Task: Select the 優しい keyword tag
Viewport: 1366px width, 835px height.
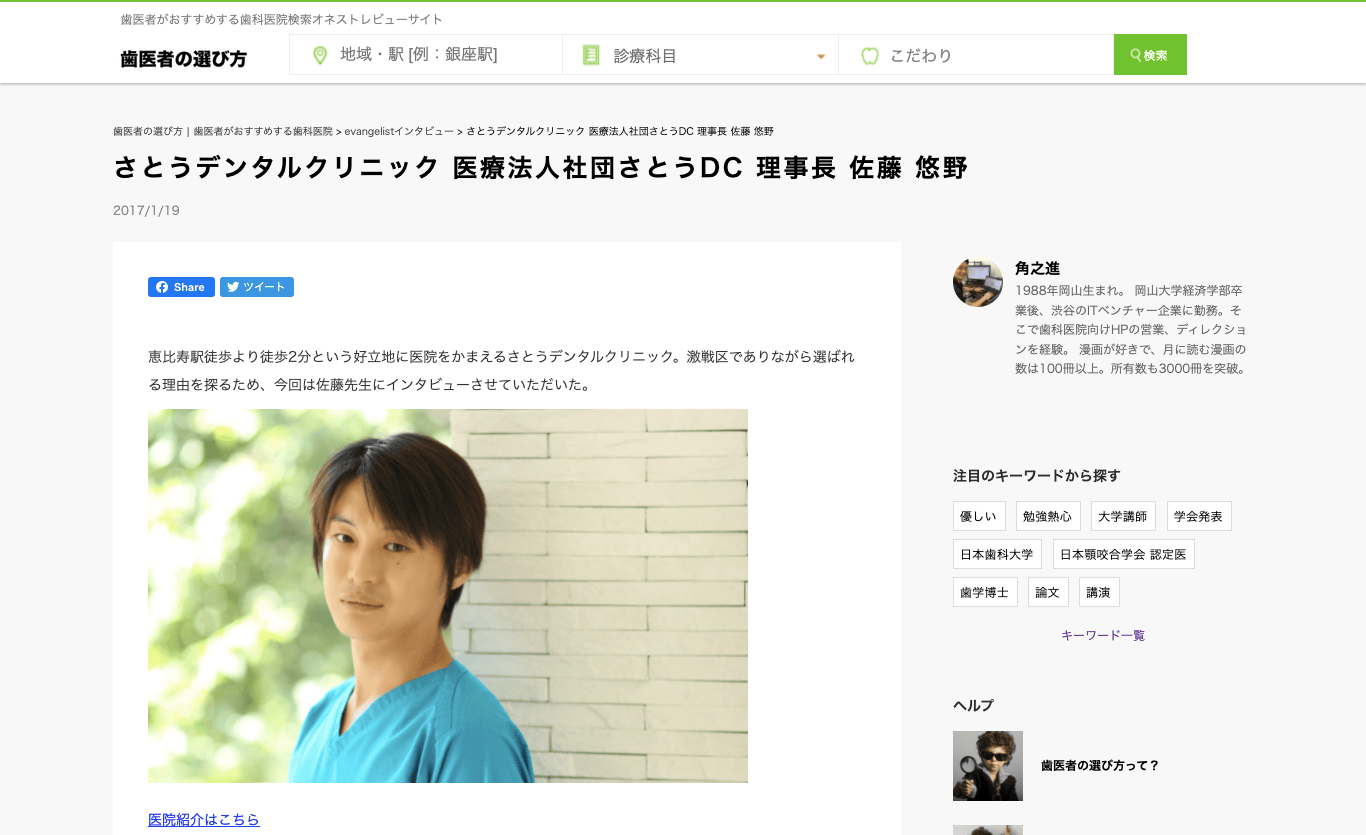Action: (979, 516)
